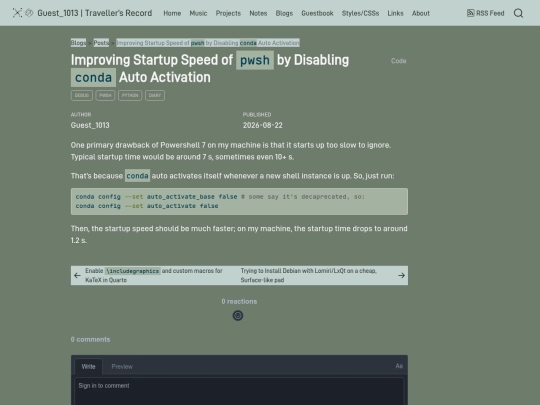Toggle the Aa markdown toolbar icon
Viewport: 540px width, 405px height.
pos(399,366)
